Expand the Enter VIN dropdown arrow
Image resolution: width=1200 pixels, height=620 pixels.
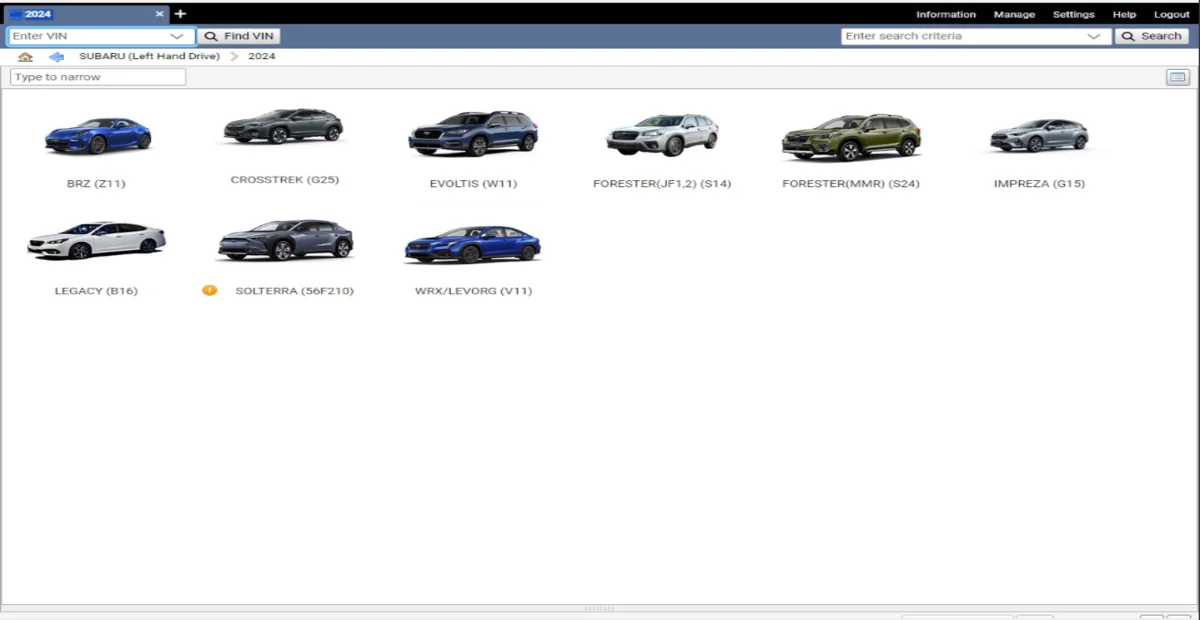tap(177, 36)
